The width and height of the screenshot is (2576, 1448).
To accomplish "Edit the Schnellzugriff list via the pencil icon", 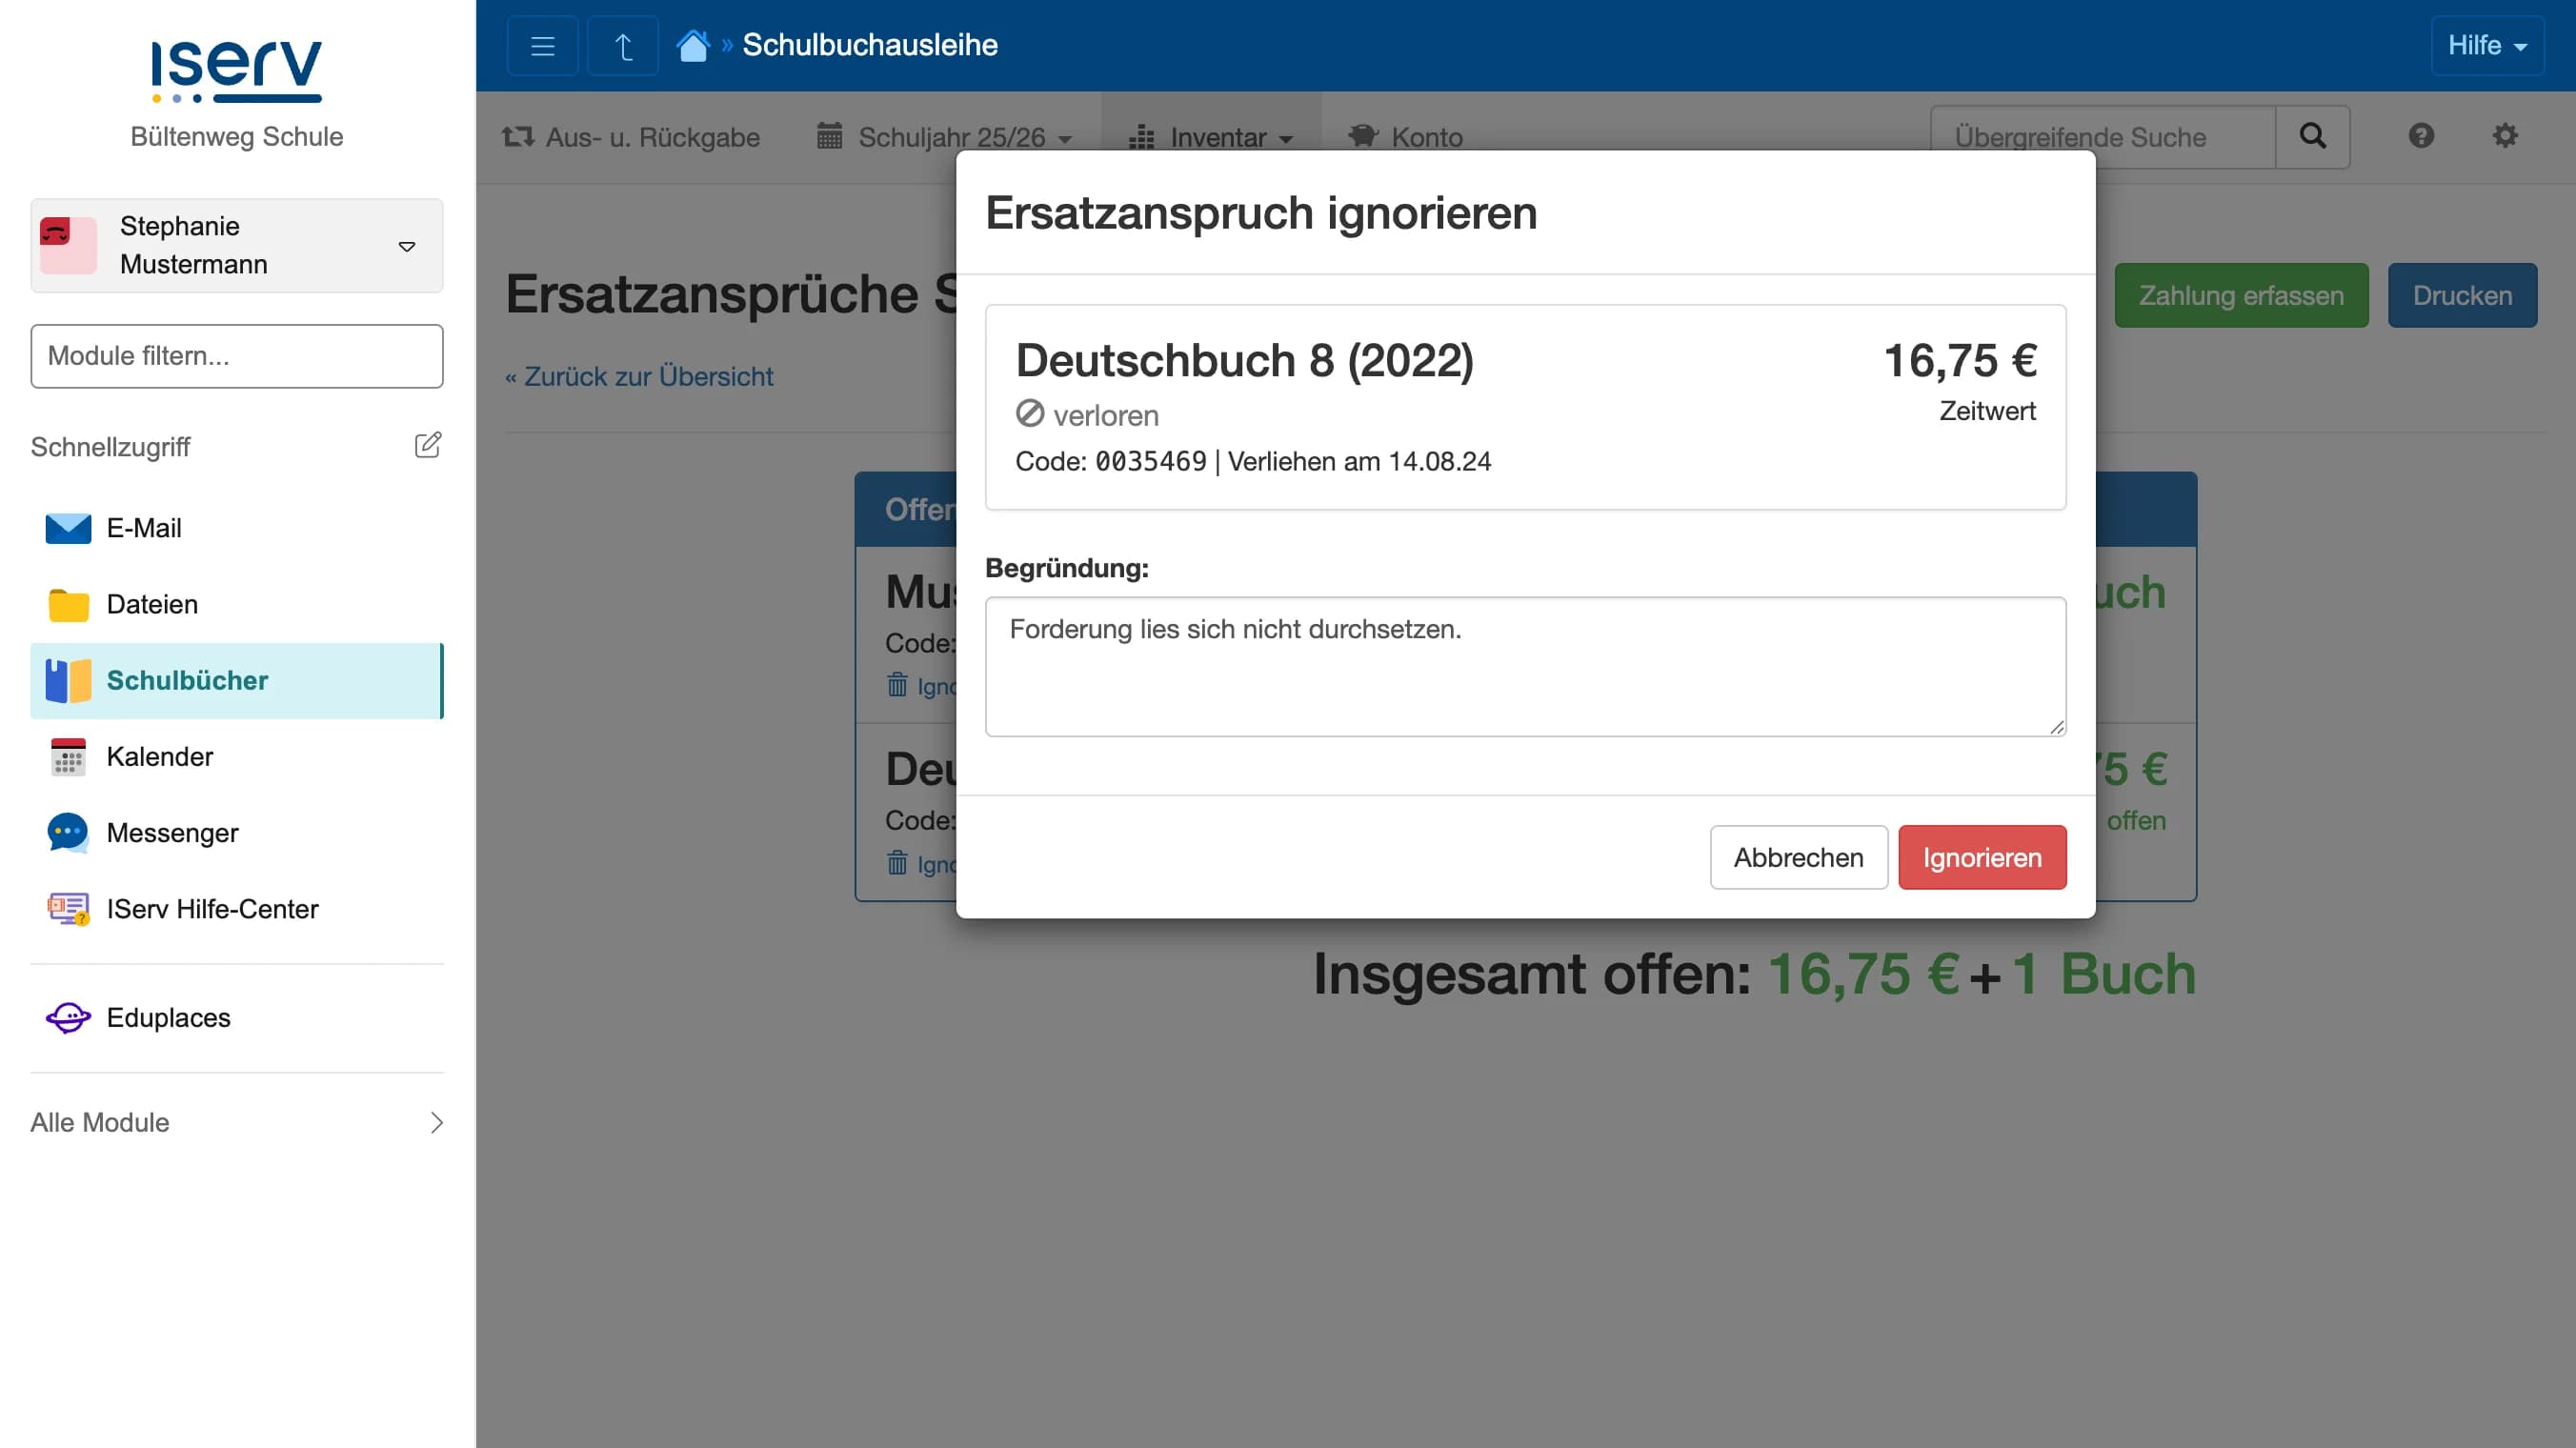I will 428,445.
